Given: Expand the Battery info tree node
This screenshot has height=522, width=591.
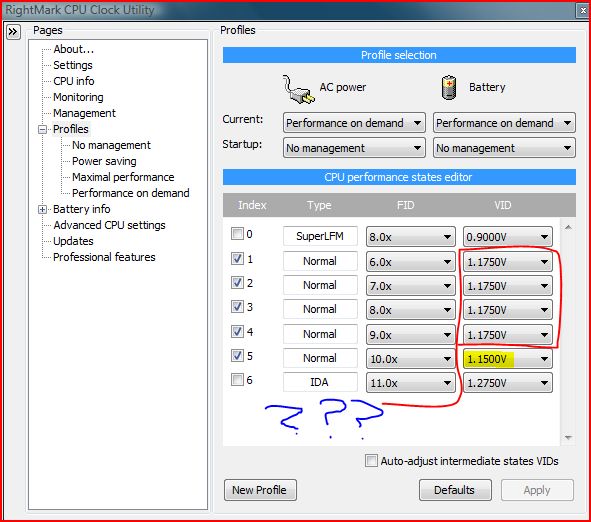Looking at the screenshot, I should pyautogui.click(x=43, y=210).
